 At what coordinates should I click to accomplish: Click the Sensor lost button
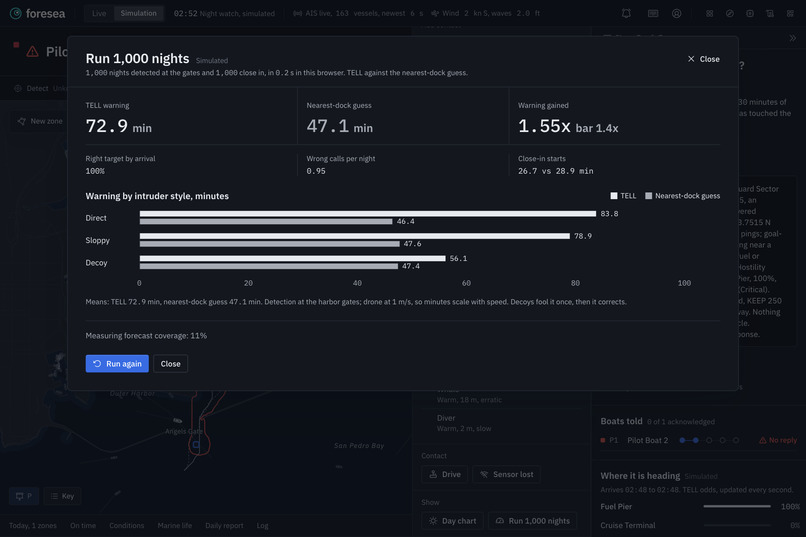pos(506,474)
